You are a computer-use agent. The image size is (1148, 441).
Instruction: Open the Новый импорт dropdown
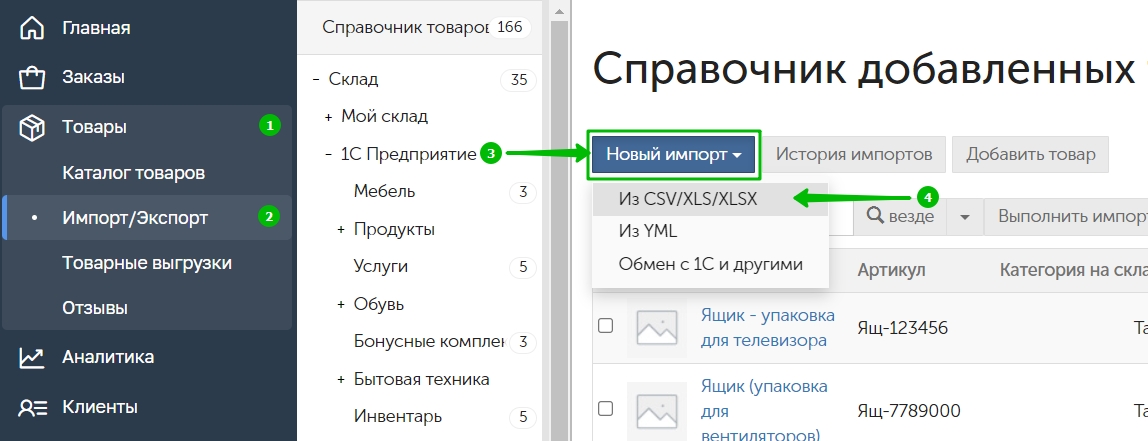point(674,155)
